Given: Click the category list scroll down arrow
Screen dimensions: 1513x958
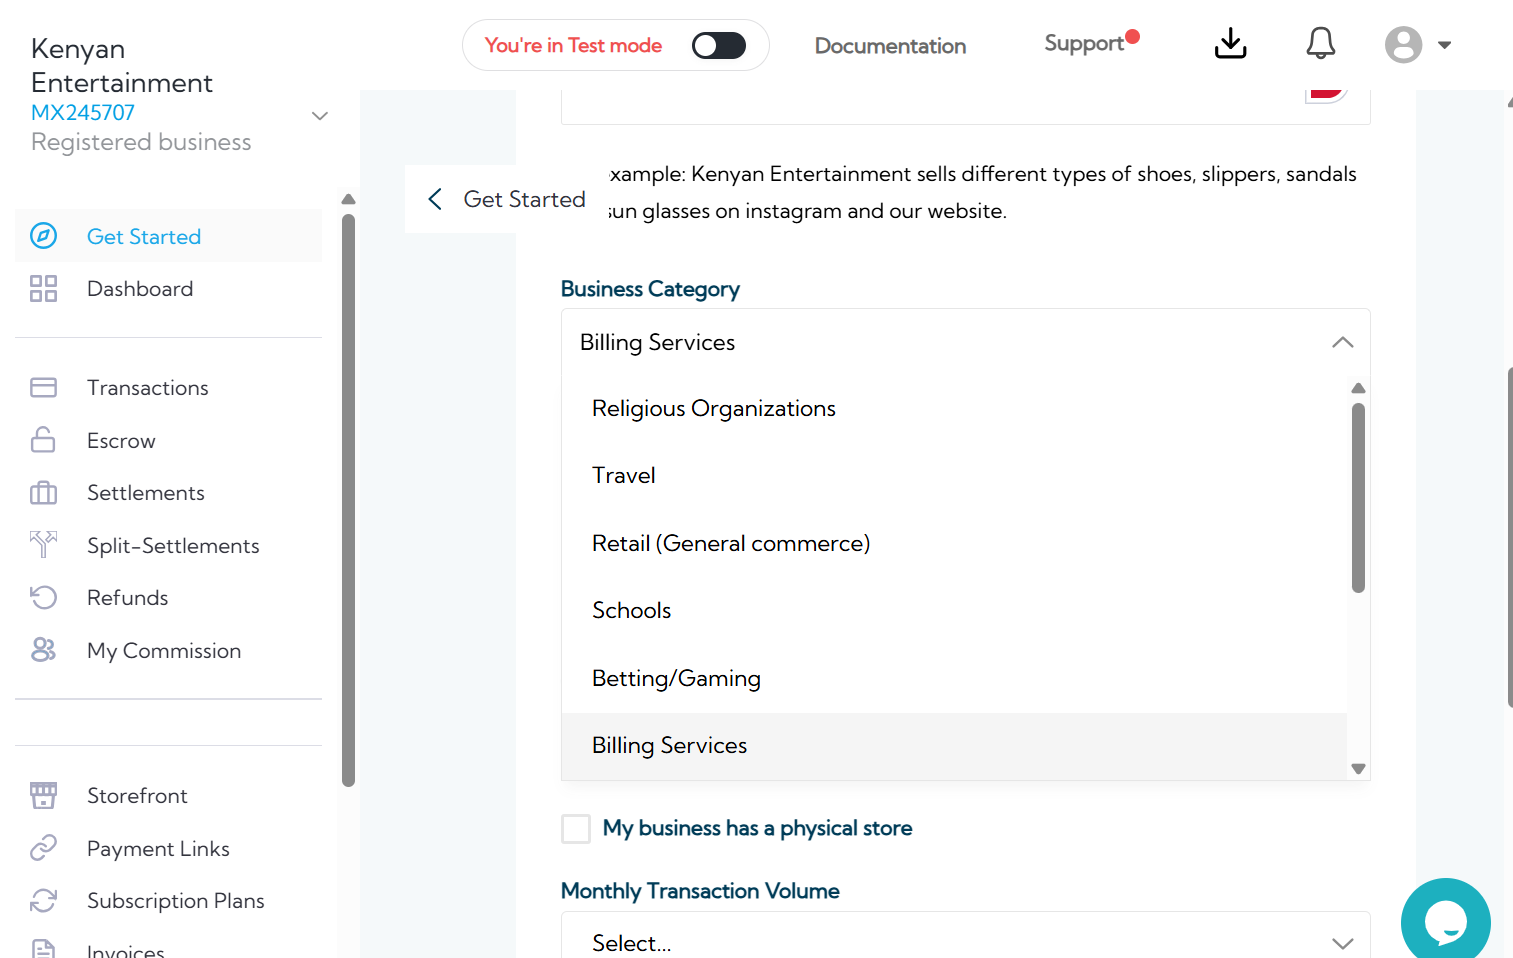Looking at the screenshot, I should (x=1358, y=769).
